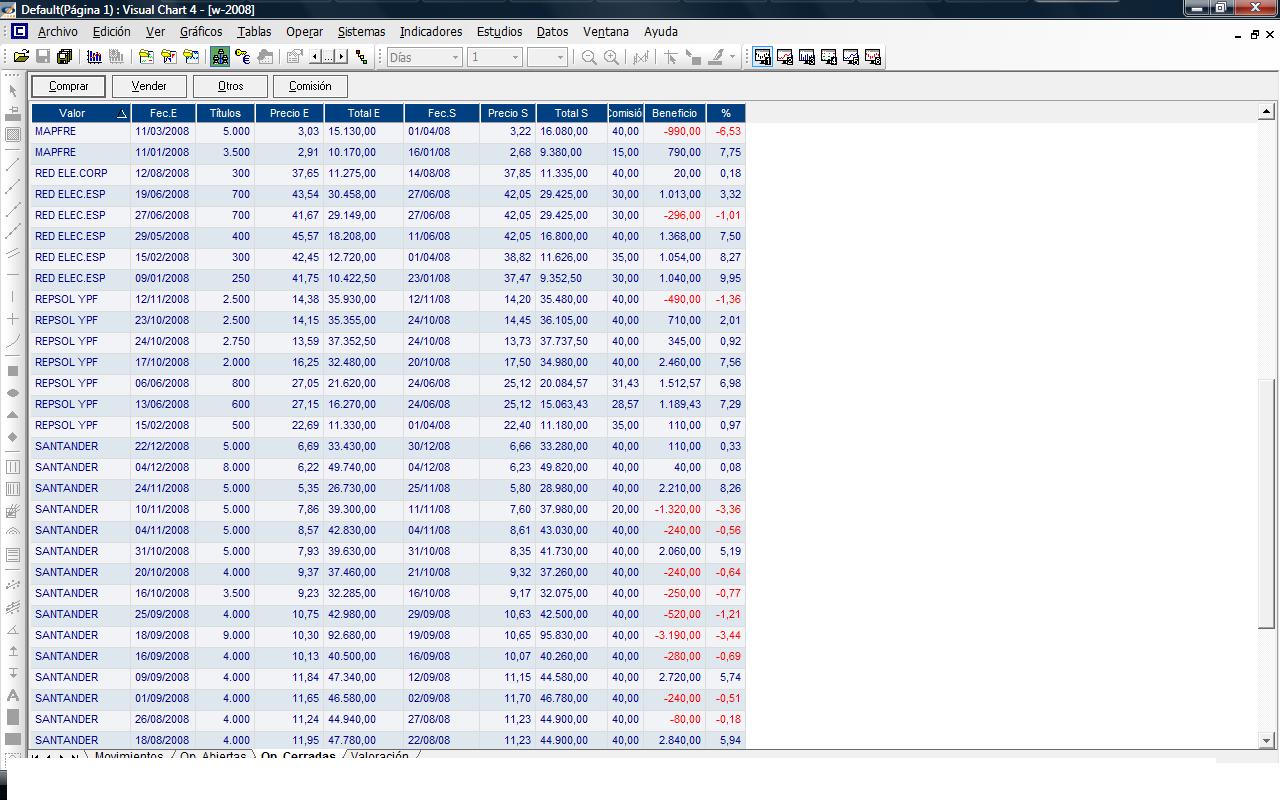1280x800 pixels.
Task: Click the pen drawing style icon
Action: coord(716,57)
